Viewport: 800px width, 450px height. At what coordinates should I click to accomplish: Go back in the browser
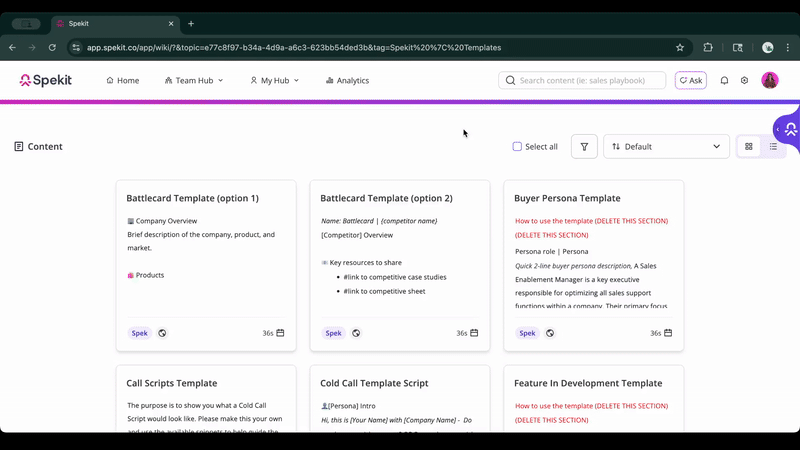(x=12, y=47)
